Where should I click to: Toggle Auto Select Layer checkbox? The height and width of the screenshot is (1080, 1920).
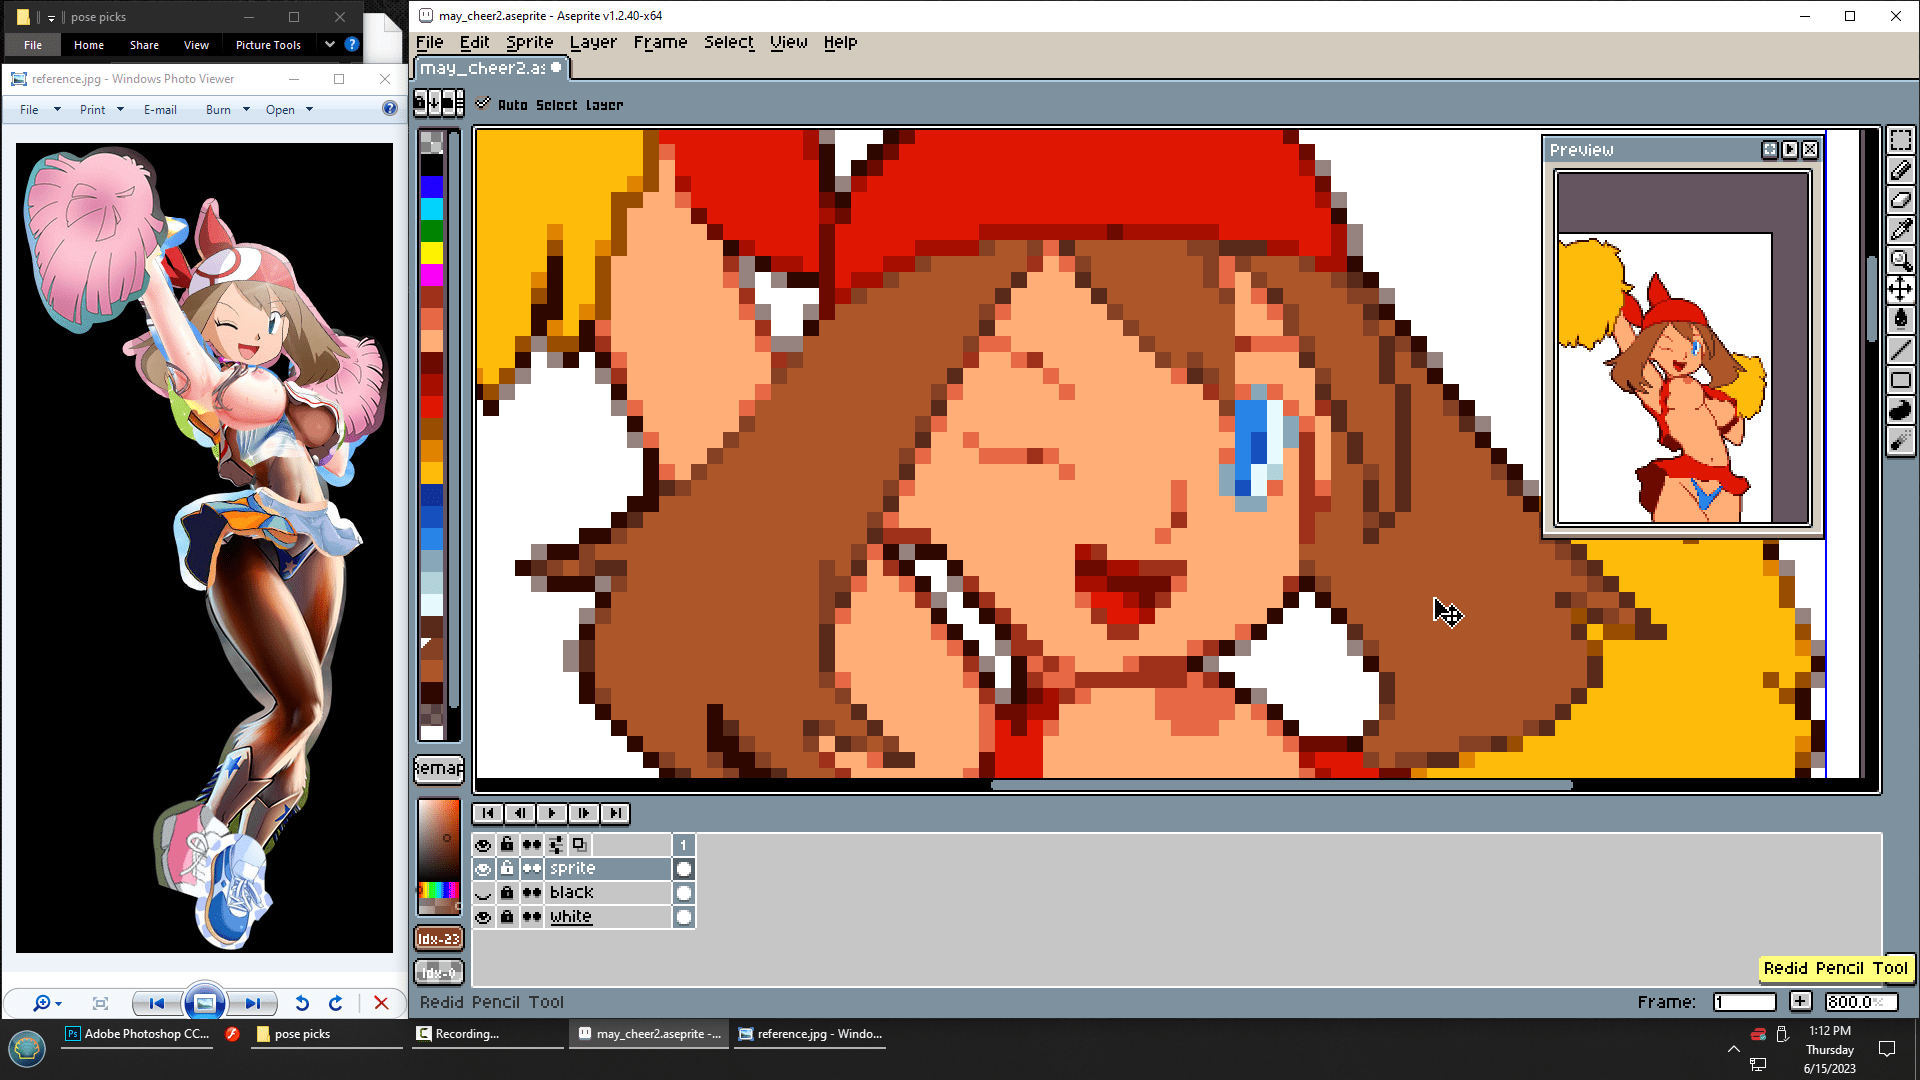(483, 104)
